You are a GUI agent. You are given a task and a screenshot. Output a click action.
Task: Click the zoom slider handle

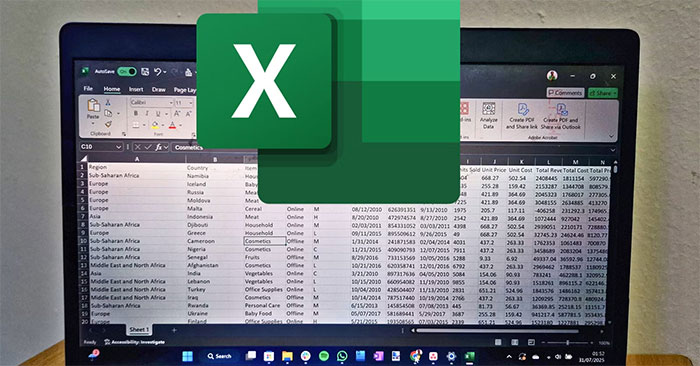tap(567, 342)
